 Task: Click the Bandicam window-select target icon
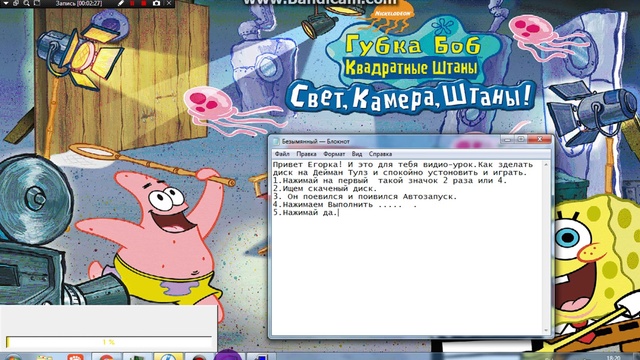(x=16, y=3)
